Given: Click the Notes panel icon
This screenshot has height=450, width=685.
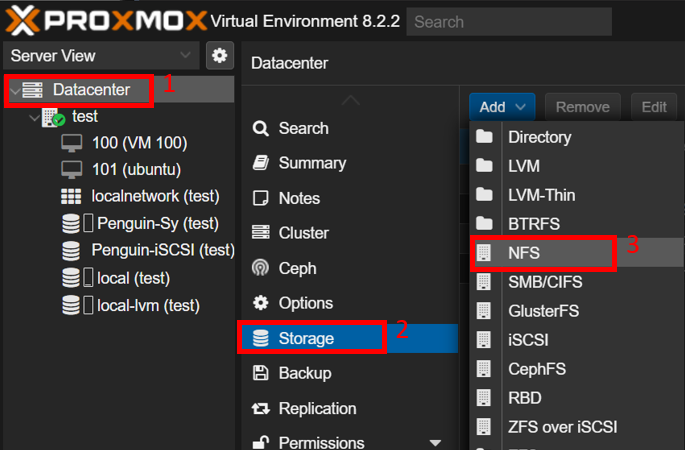Looking at the screenshot, I should point(260,198).
